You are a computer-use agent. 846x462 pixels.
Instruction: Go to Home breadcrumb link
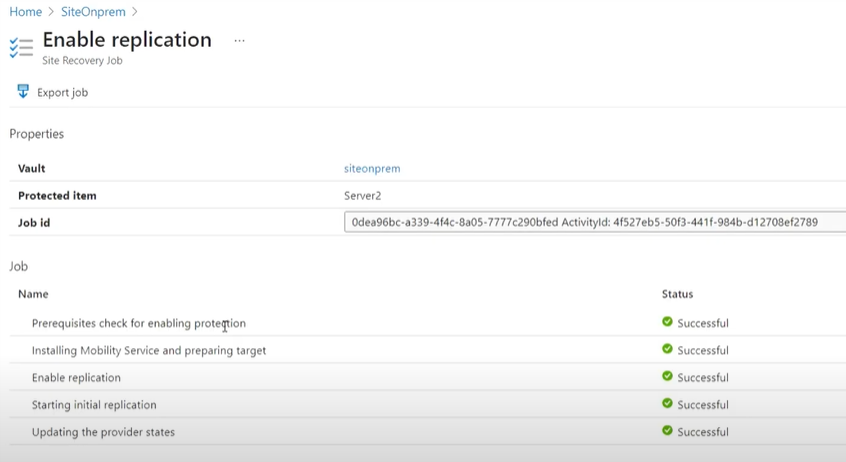pyautogui.click(x=25, y=12)
